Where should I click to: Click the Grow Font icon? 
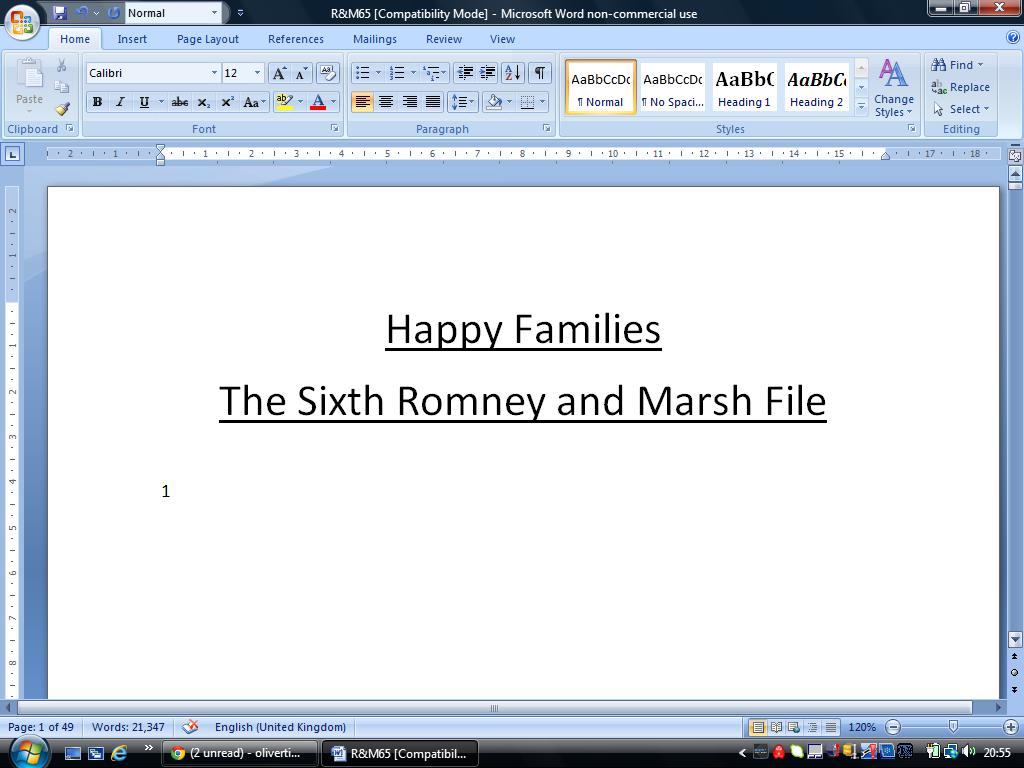tap(280, 73)
